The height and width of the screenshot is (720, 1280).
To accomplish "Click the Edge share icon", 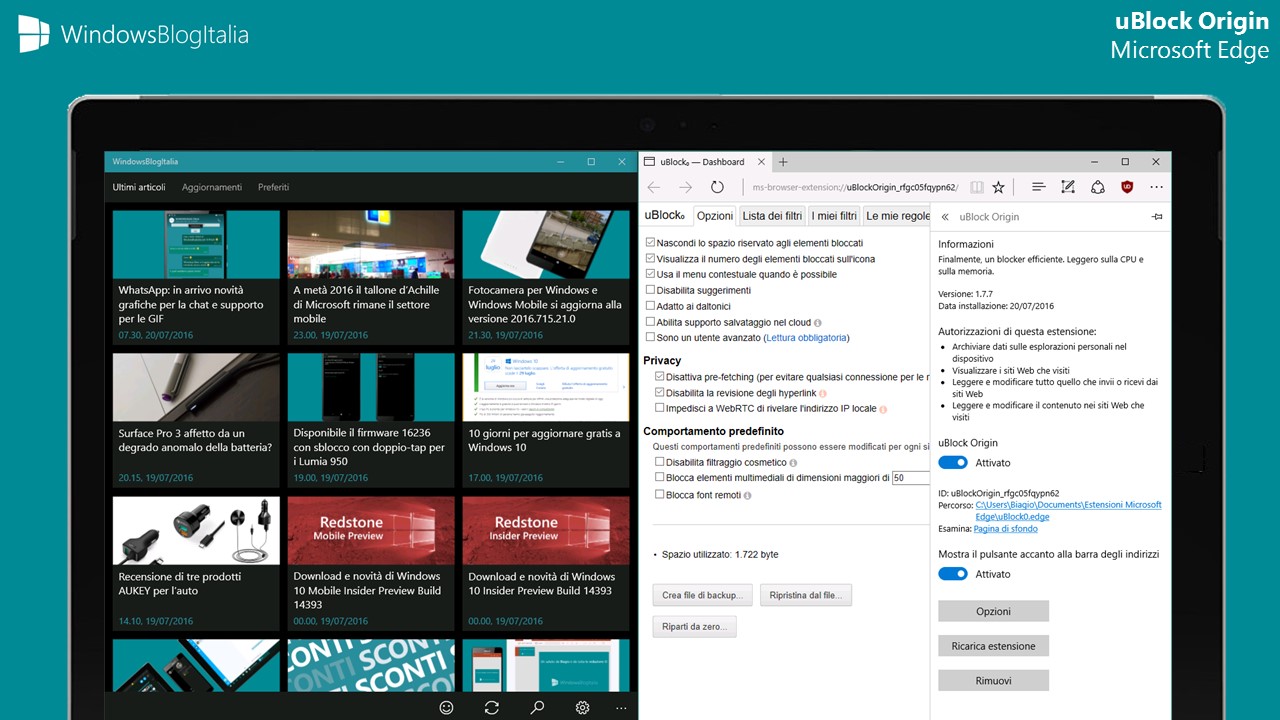I will (1098, 187).
